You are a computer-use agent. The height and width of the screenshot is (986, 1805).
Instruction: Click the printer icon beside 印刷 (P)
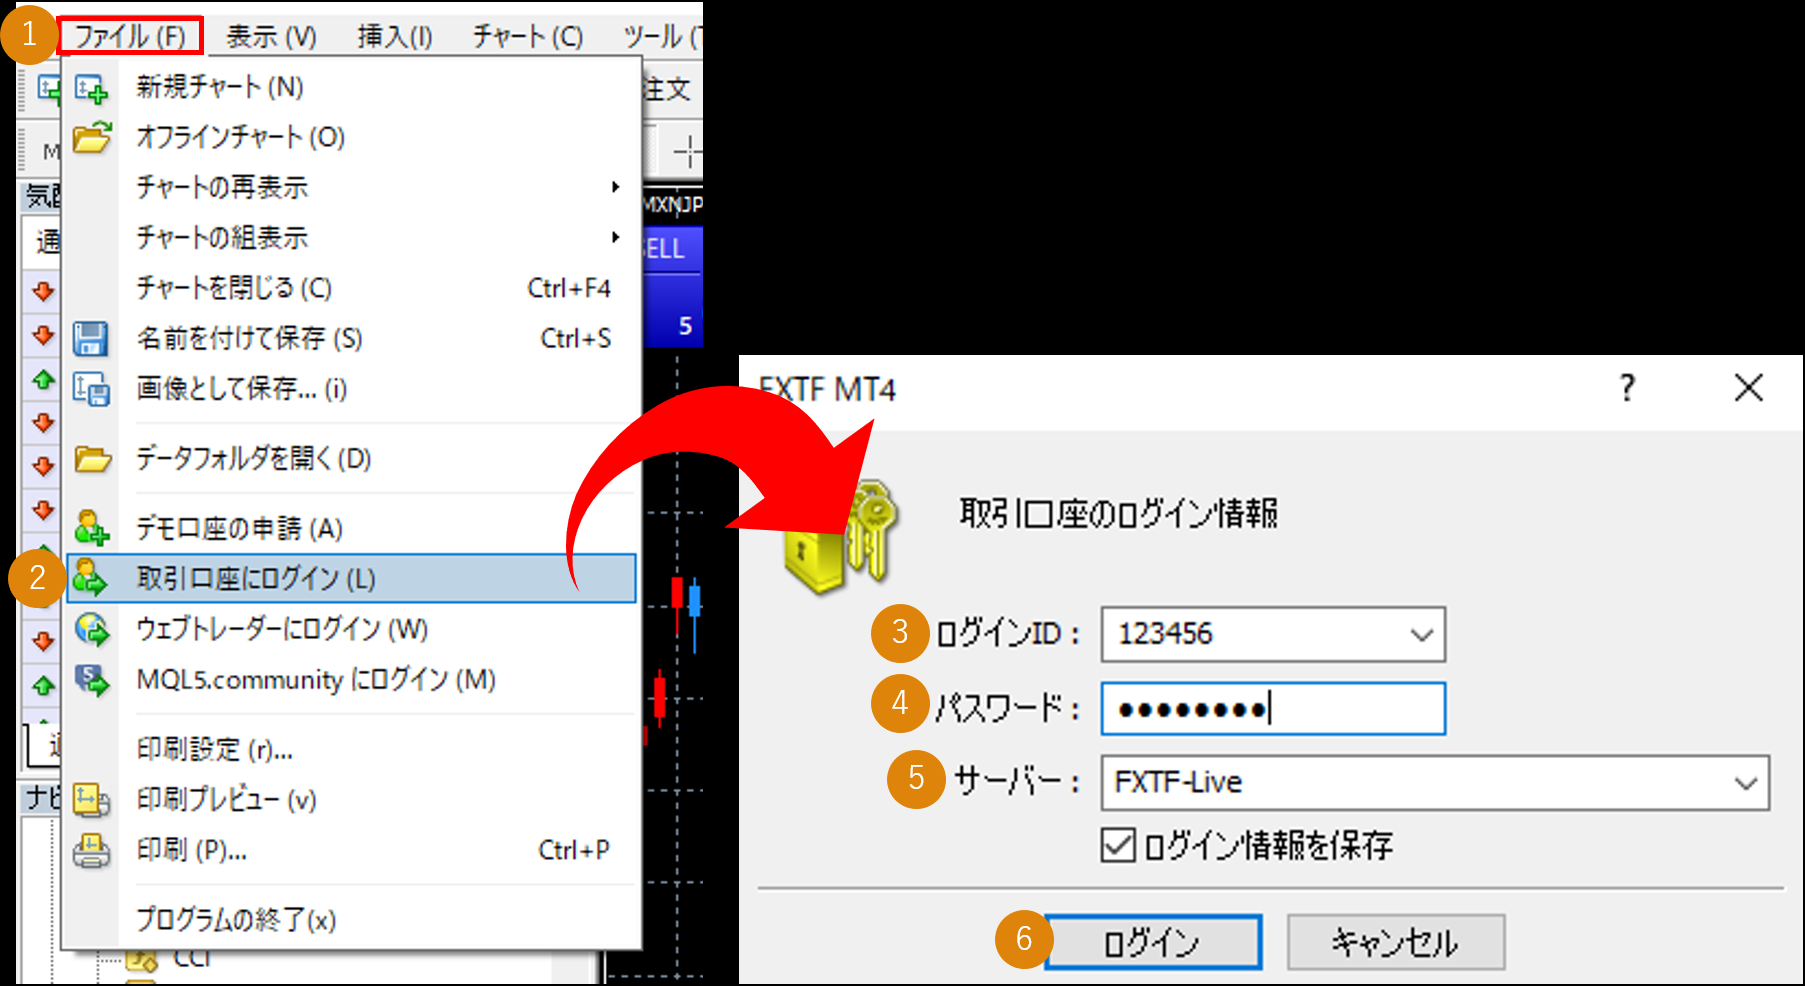[91, 851]
